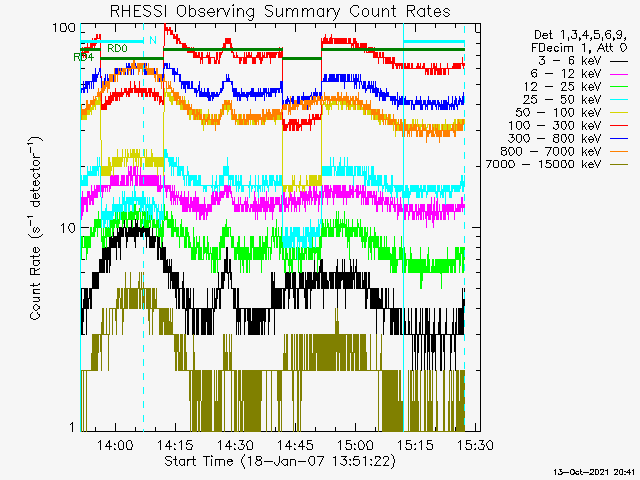640x480 pixels.
Task: Click the green 'RD4' flag label
Action: (83, 57)
